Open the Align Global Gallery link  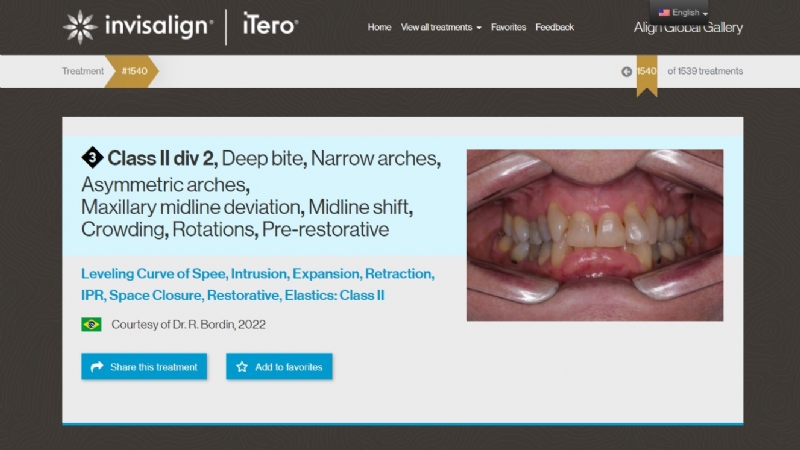pyautogui.click(x=688, y=28)
